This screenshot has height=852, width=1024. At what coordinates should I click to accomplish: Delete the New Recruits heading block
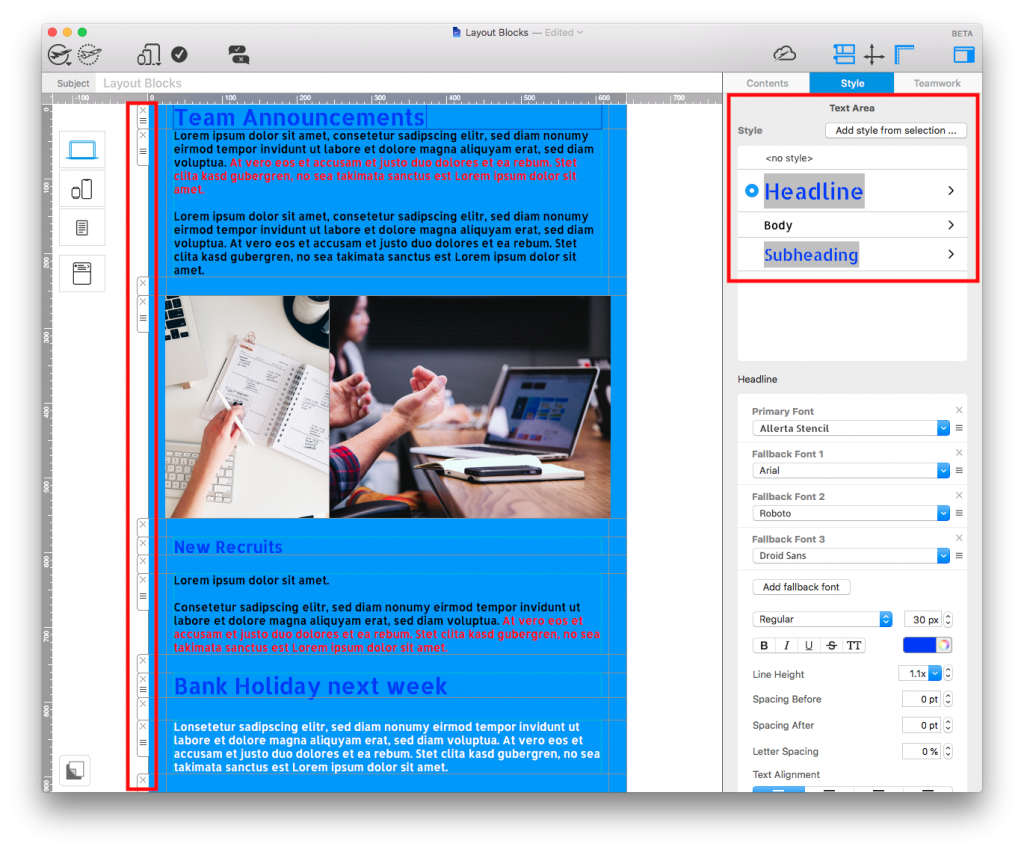pyautogui.click(x=143, y=543)
